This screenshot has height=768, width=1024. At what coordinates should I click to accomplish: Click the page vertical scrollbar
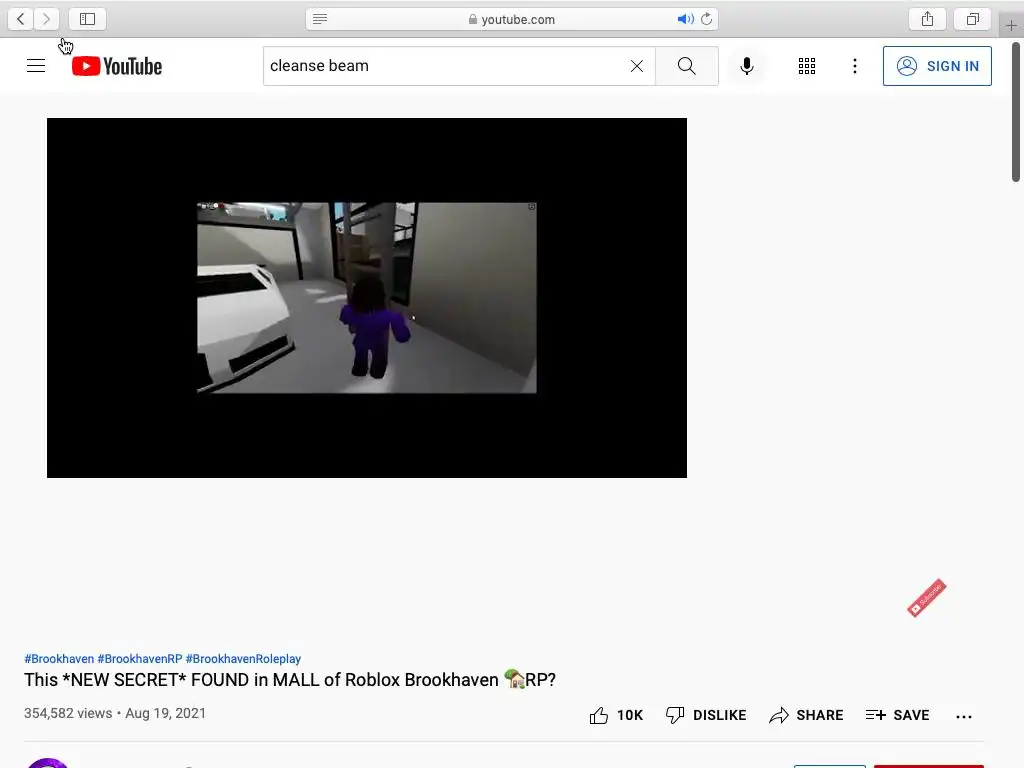pyautogui.click(x=1016, y=112)
